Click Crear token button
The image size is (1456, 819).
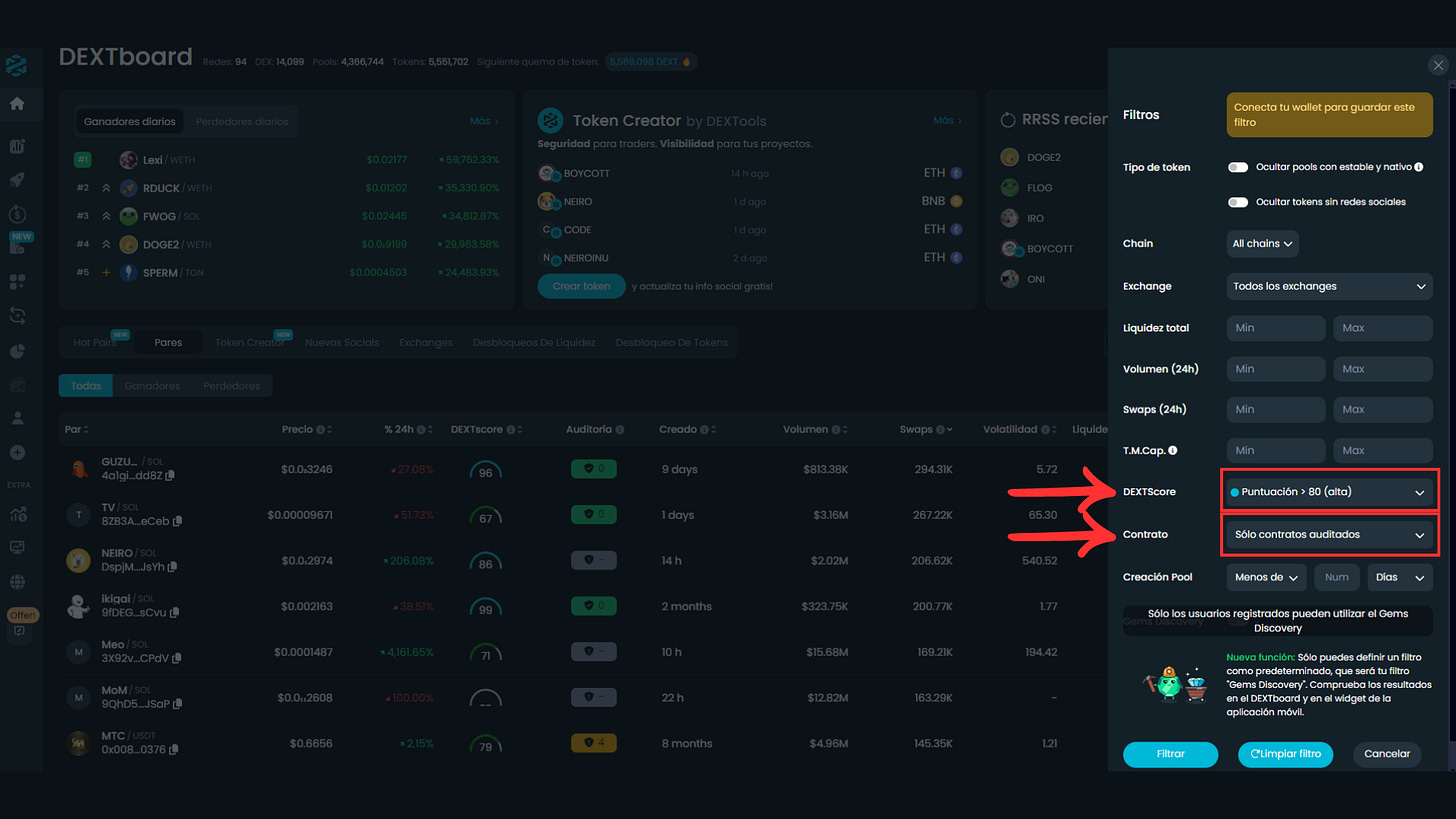click(x=581, y=286)
